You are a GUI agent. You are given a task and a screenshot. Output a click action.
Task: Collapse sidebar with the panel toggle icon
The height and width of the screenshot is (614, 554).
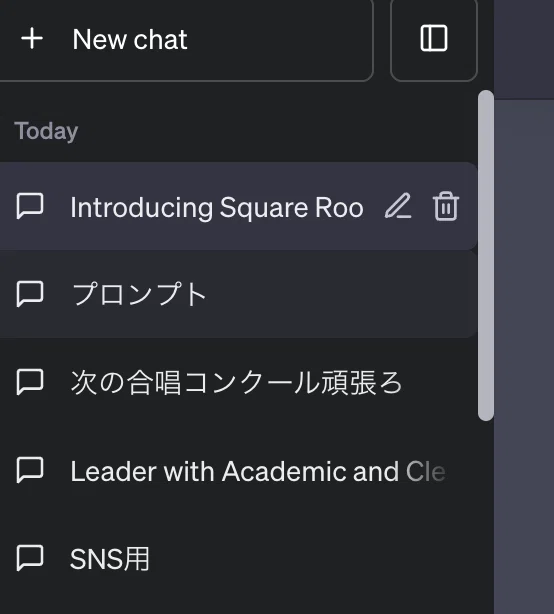pyautogui.click(x=434, y=38)
